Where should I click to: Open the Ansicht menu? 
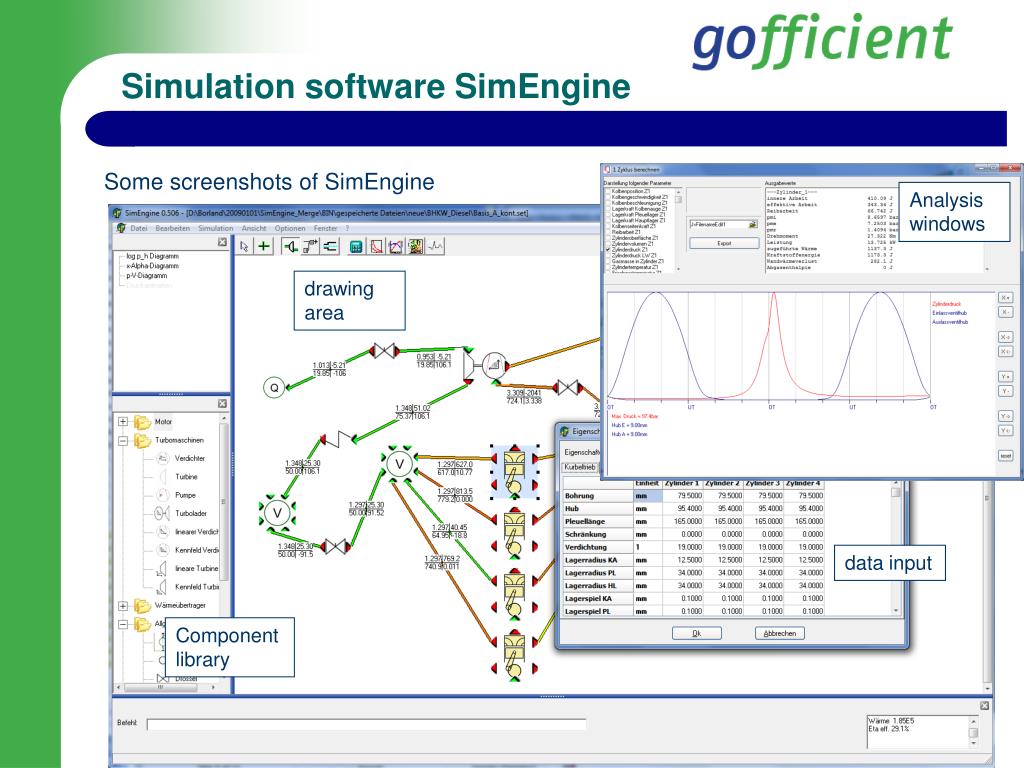point(254,229)
